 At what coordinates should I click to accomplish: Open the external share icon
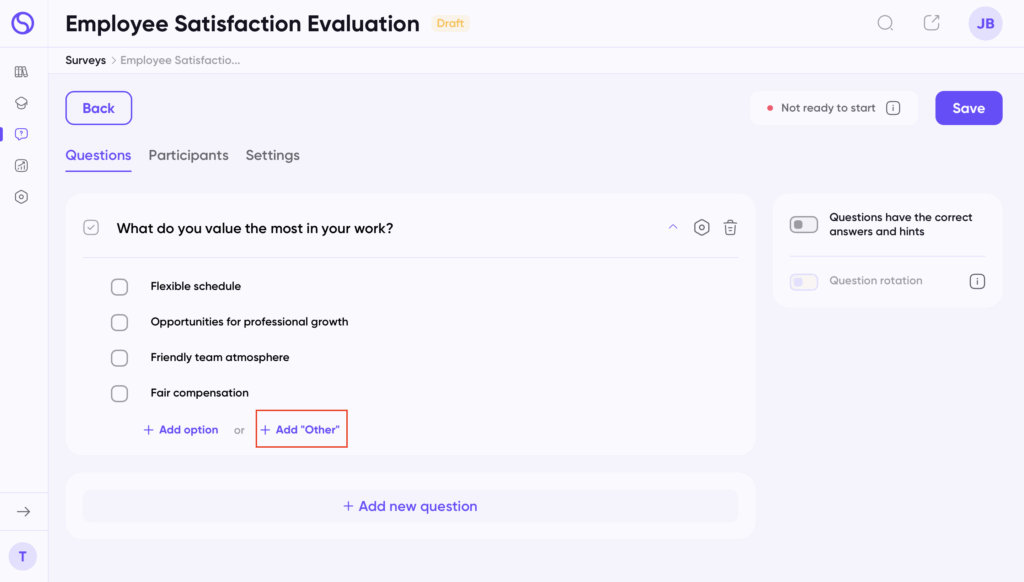click(932, 23)
